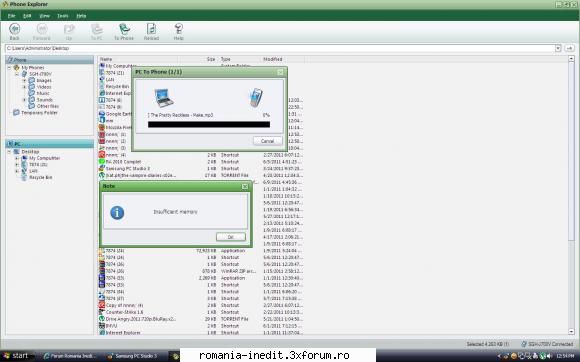Viewport: 580px width, 362px height.
Task: Select the Music folder in phone tree
Action: tap(39, 93)
